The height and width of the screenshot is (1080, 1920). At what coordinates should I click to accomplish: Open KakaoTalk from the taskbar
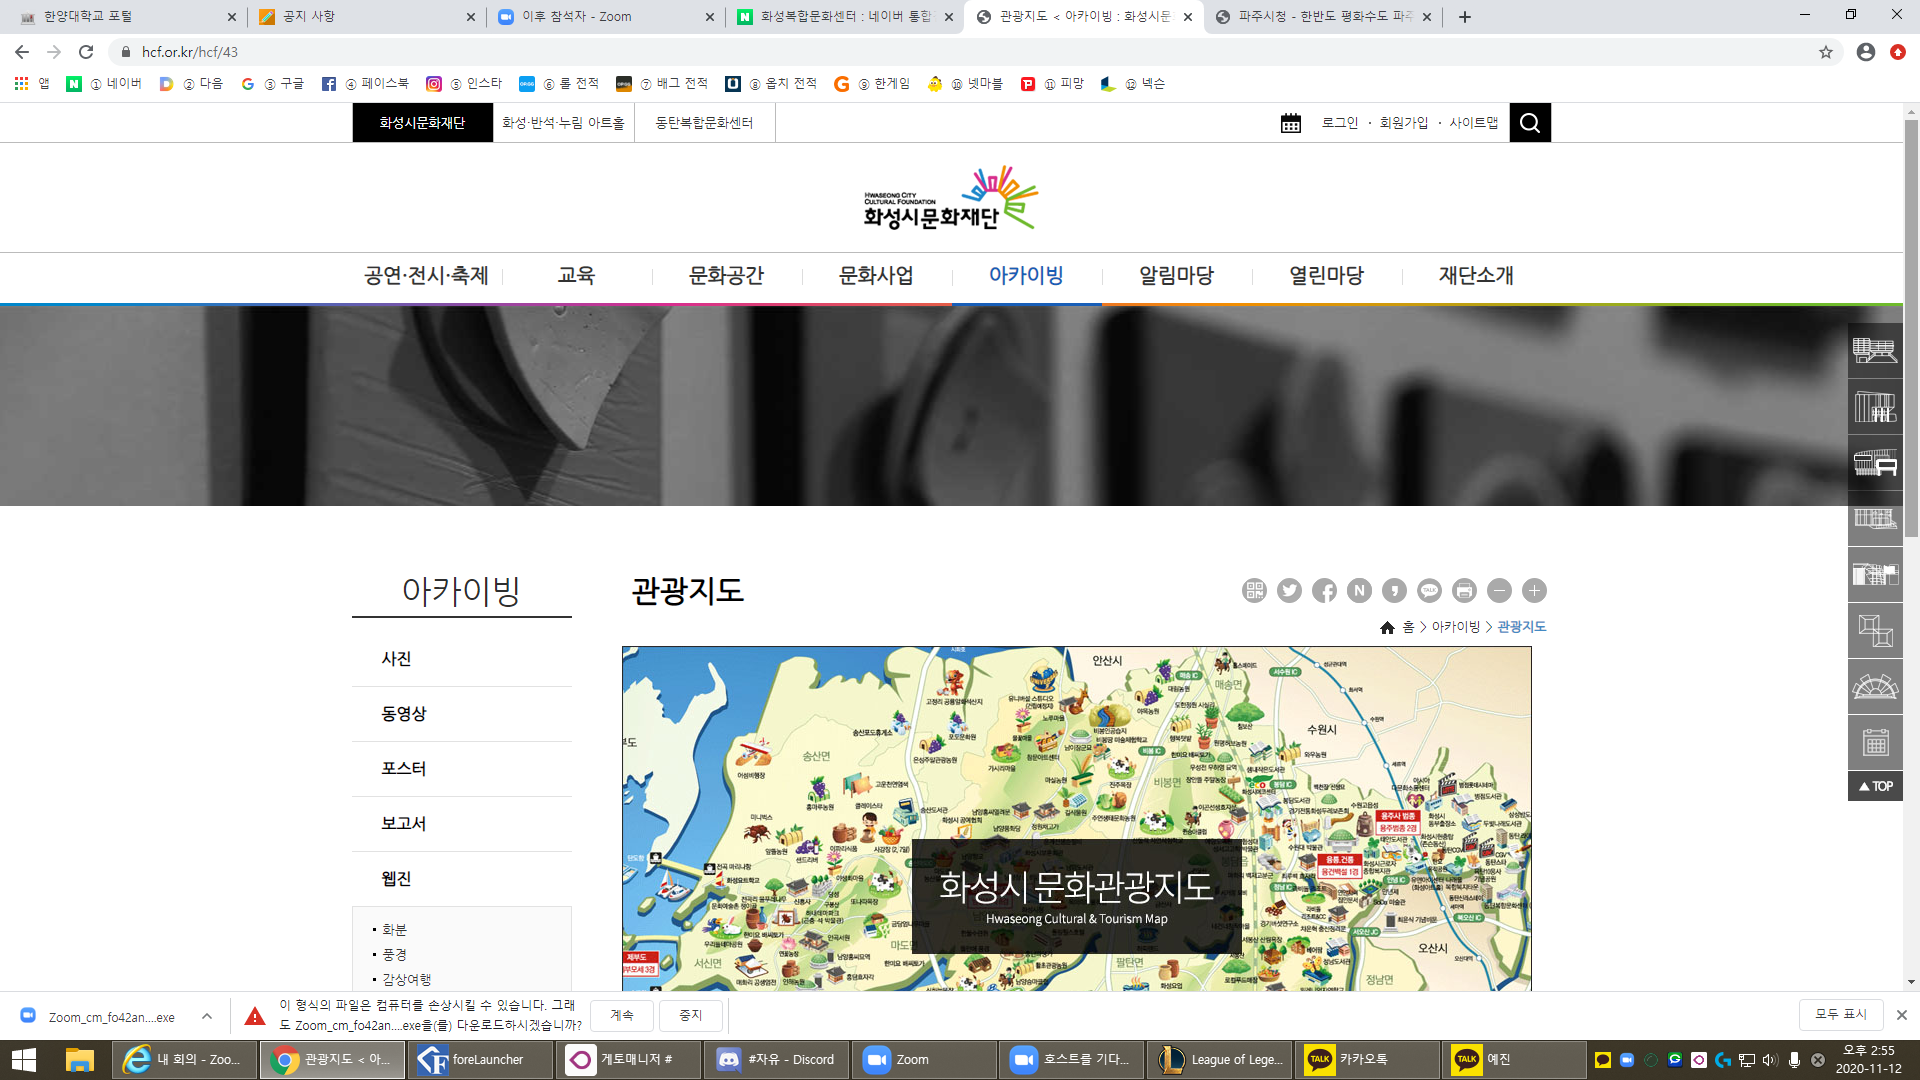click(1366, 1059)
